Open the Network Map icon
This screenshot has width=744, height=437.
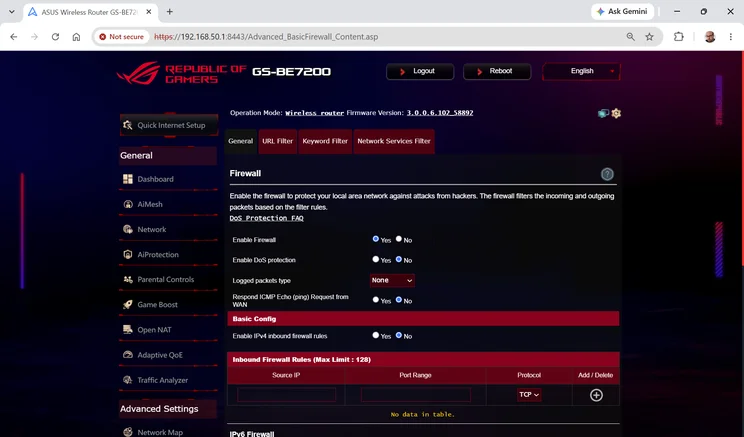(x=128, y=432)
